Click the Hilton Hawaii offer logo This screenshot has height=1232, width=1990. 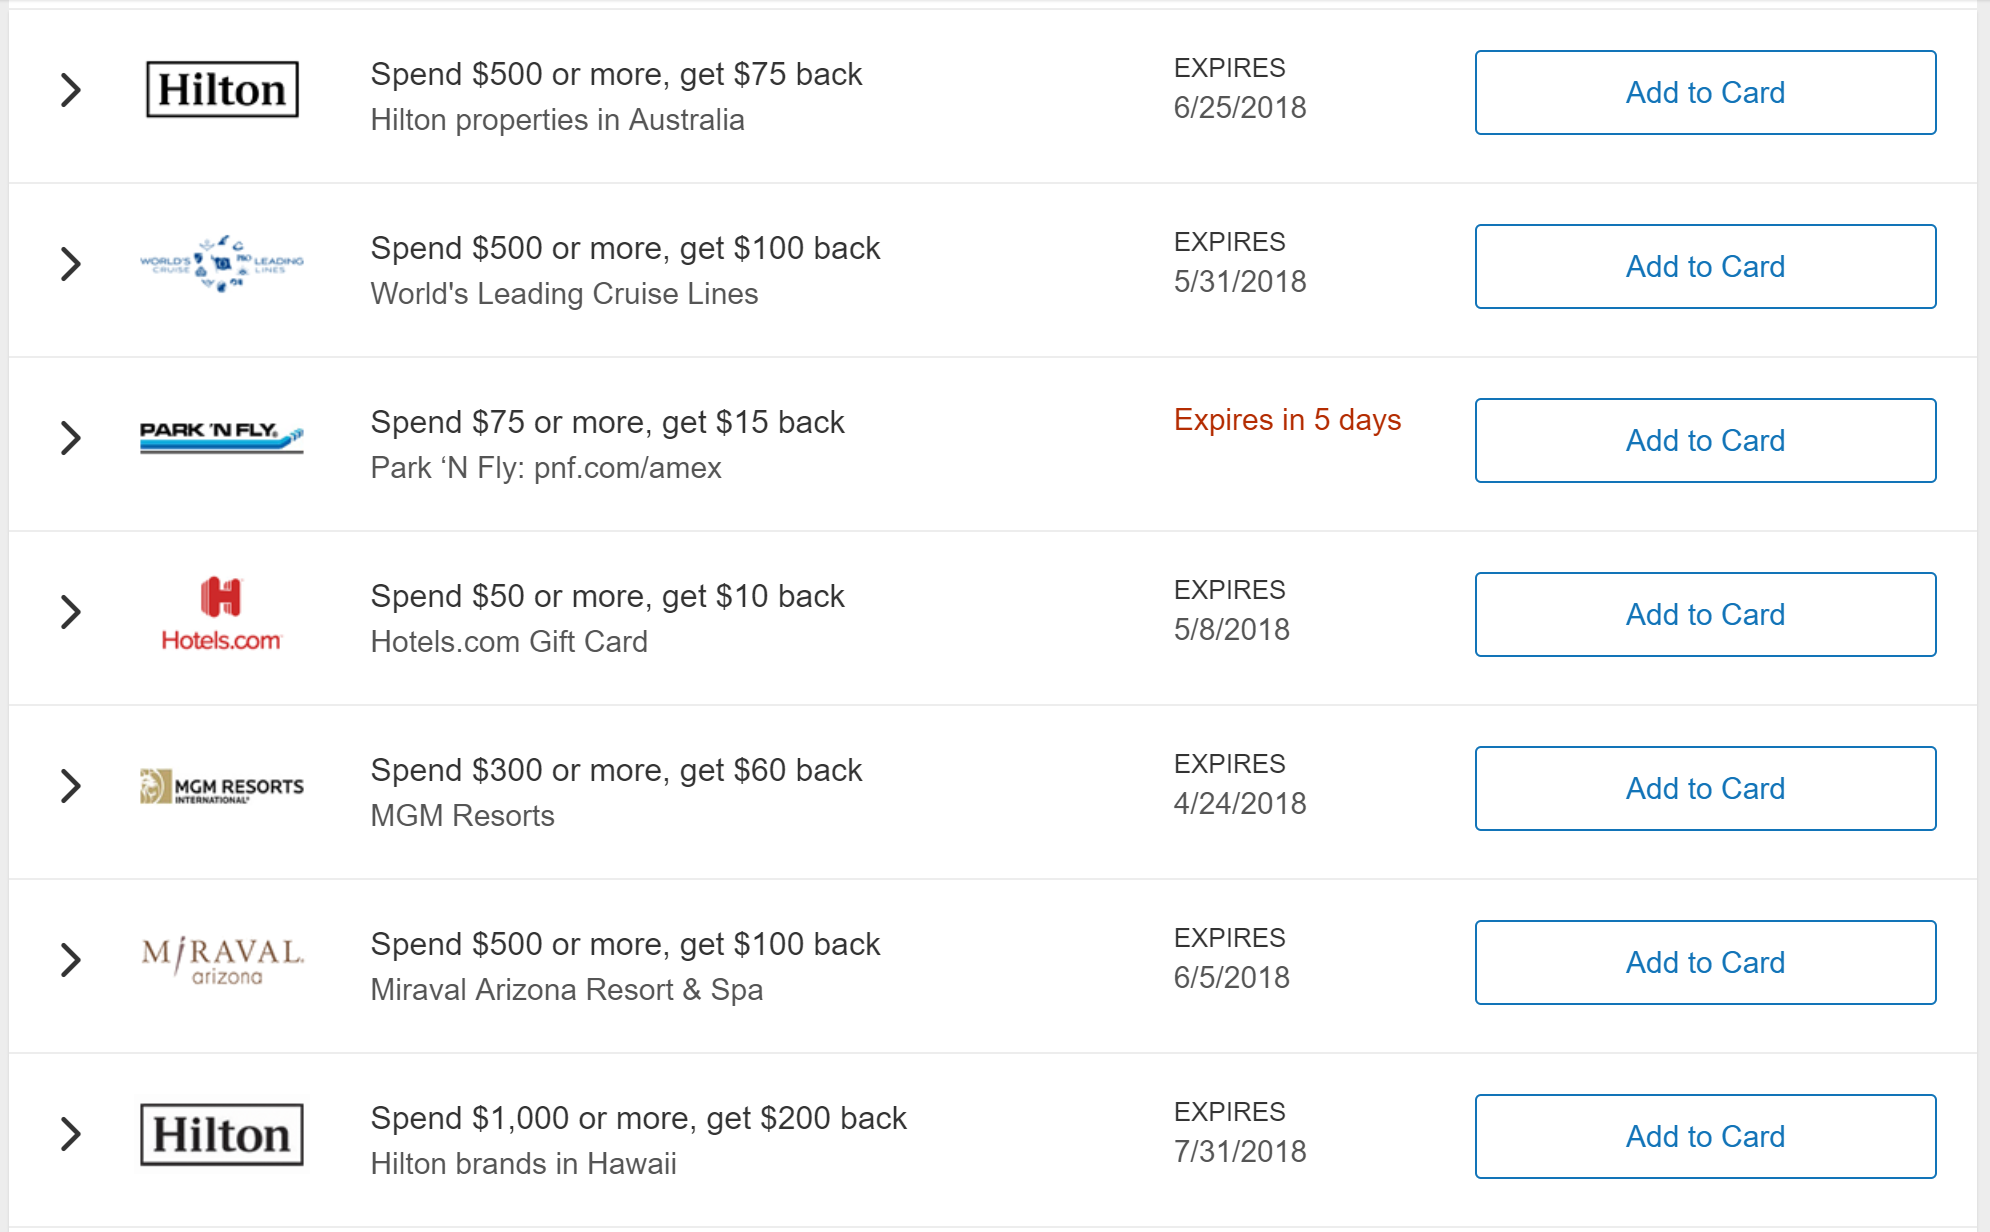(222, 1135)
